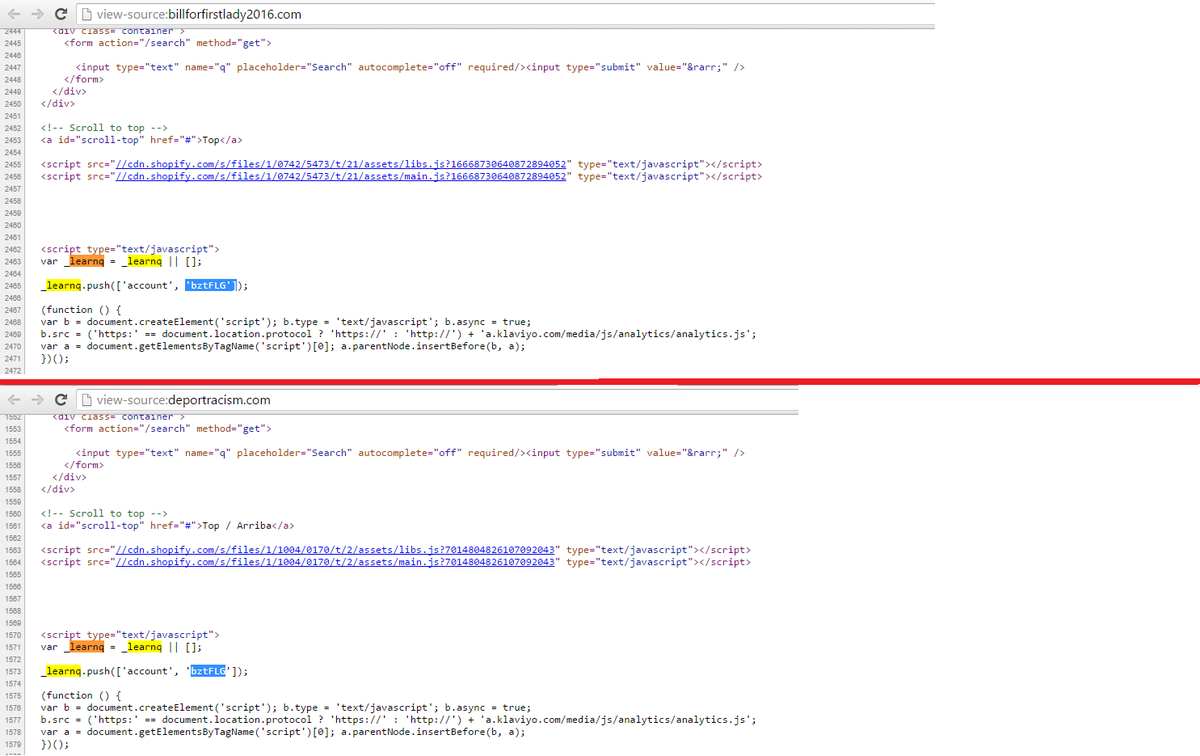Click the closing </form> tag on line 2448
The image size is (1200, 756).
coord(84,79)
